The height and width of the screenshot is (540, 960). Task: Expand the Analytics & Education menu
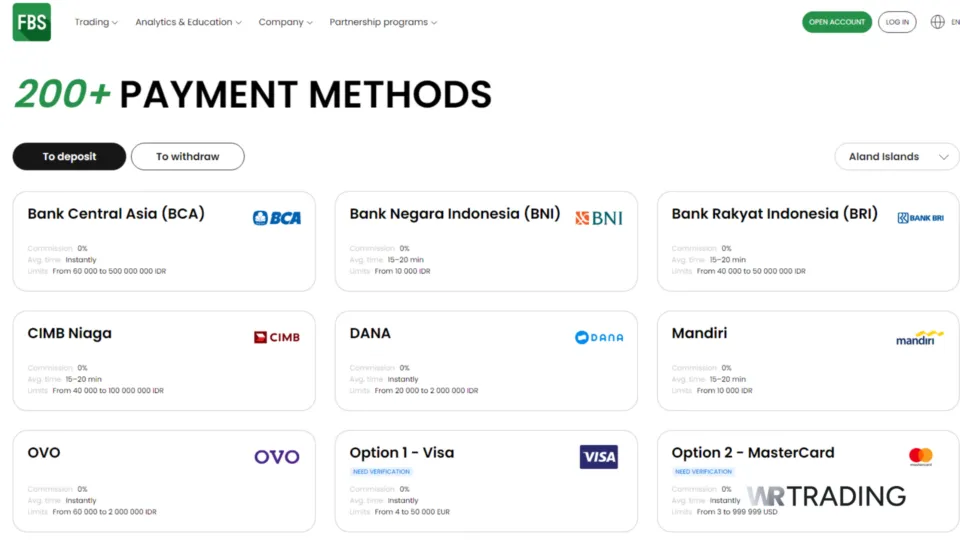[x=188, y=22]
